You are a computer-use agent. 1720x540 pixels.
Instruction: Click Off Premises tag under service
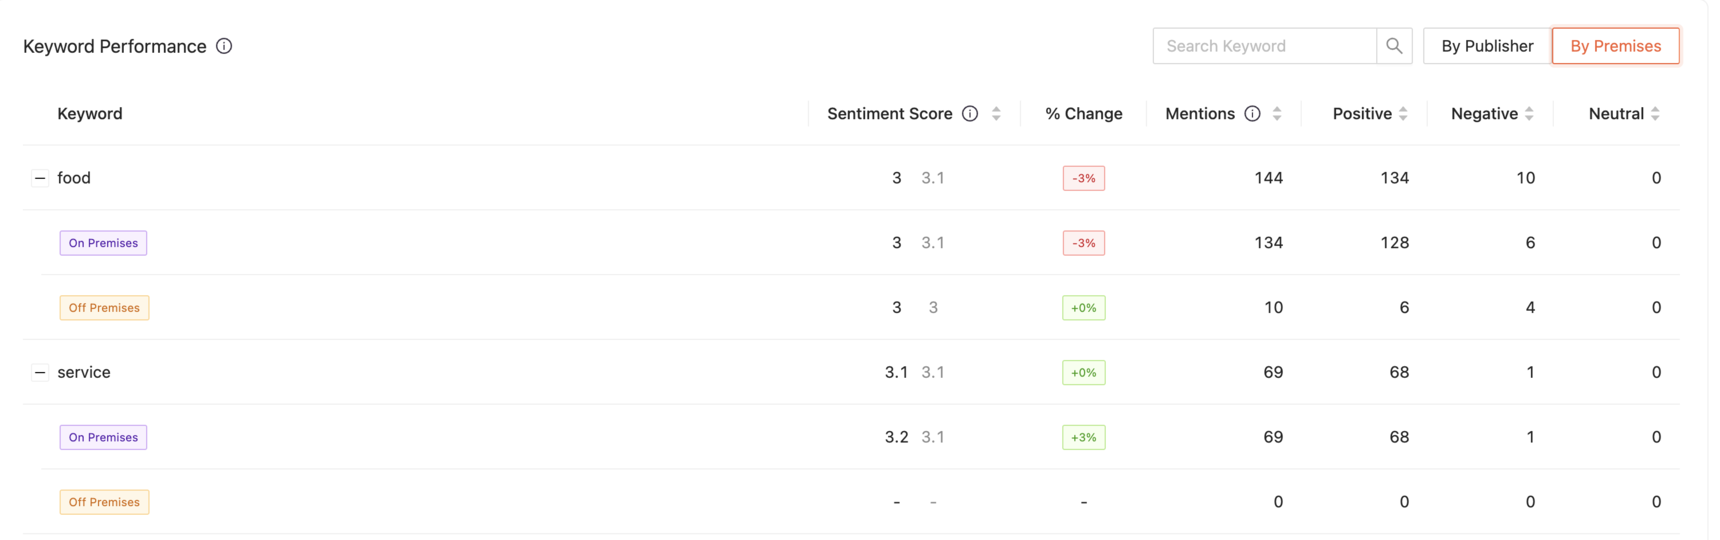(x=104, y=502)
